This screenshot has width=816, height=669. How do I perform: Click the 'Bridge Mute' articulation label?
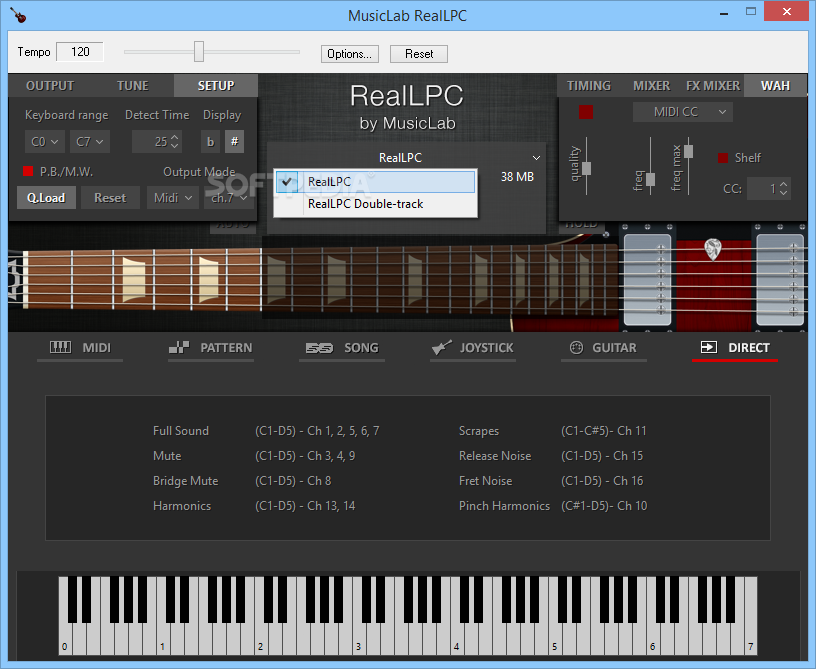coord(185,481)
